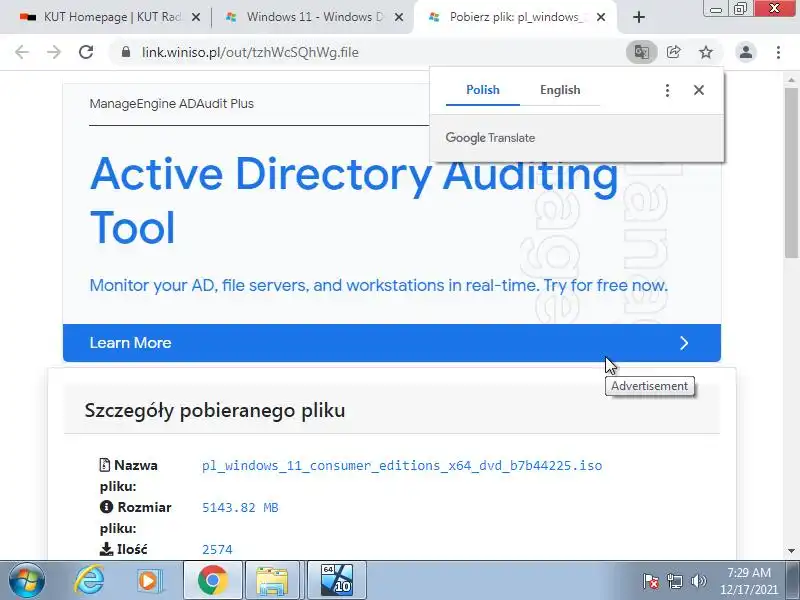This screenshot has width=800, height=600.
Task: Open Windows Media Player from taskbar
Action: [x=149, y=581]
